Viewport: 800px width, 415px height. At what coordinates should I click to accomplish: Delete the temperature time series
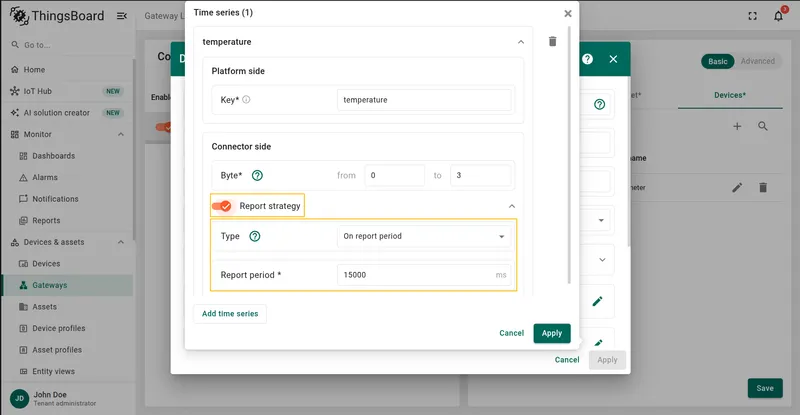pos(553,41)
